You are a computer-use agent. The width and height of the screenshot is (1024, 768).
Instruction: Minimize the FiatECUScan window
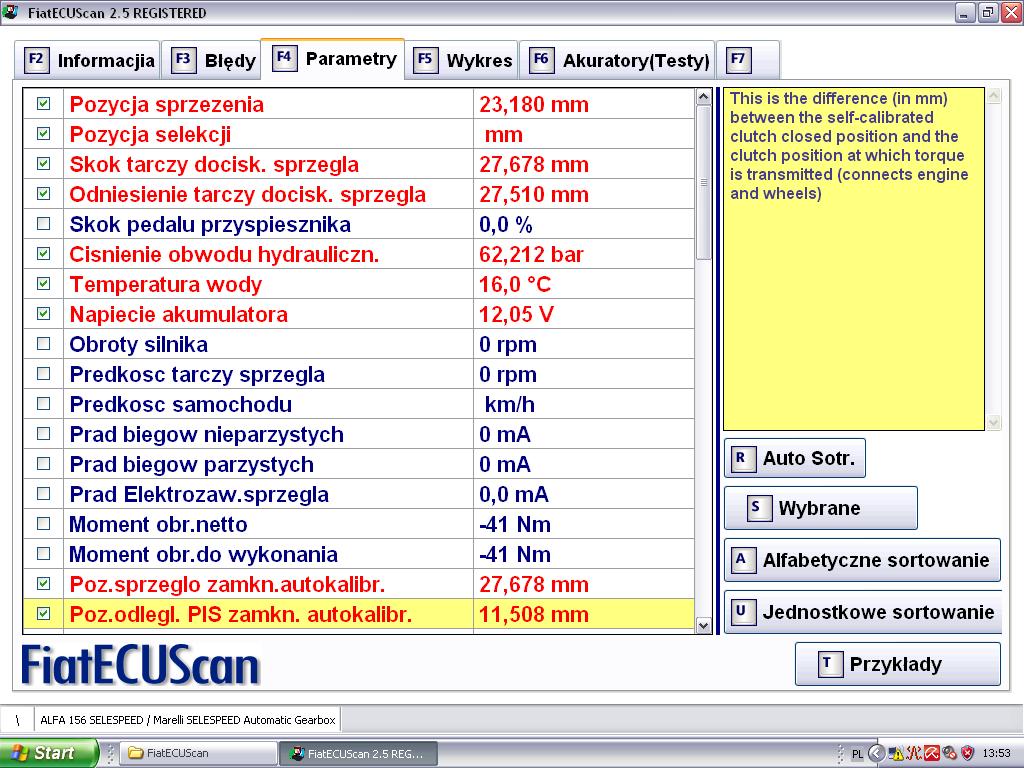[965, 12]
